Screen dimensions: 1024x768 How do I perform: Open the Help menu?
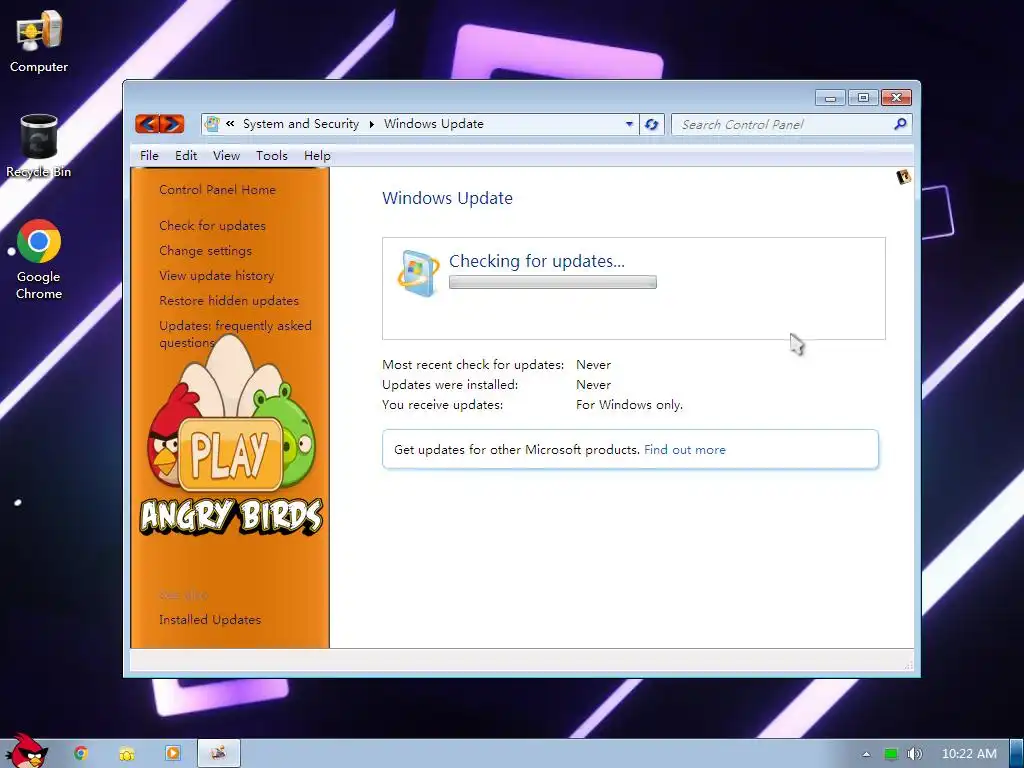tap(317, 155)
